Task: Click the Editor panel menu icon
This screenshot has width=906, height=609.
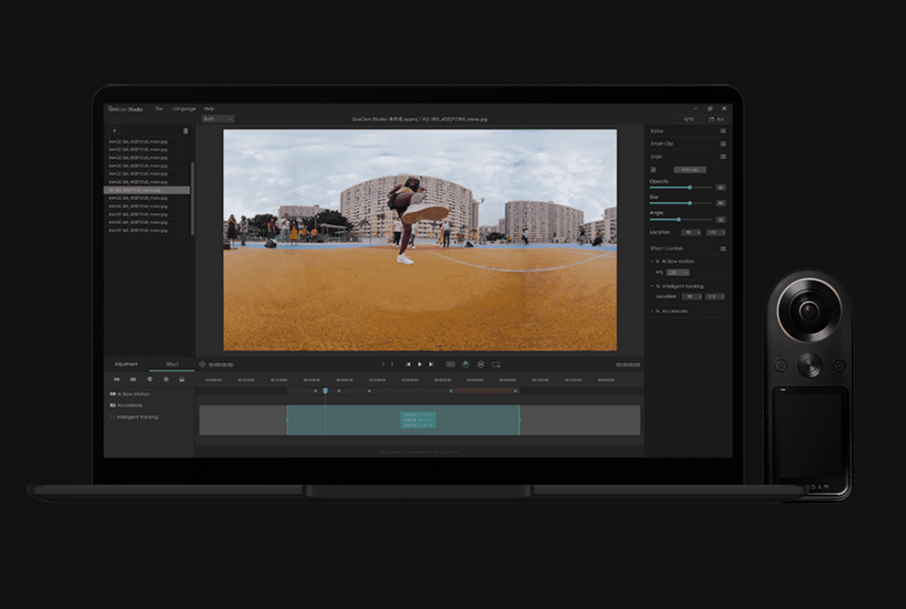Action: 723,131
